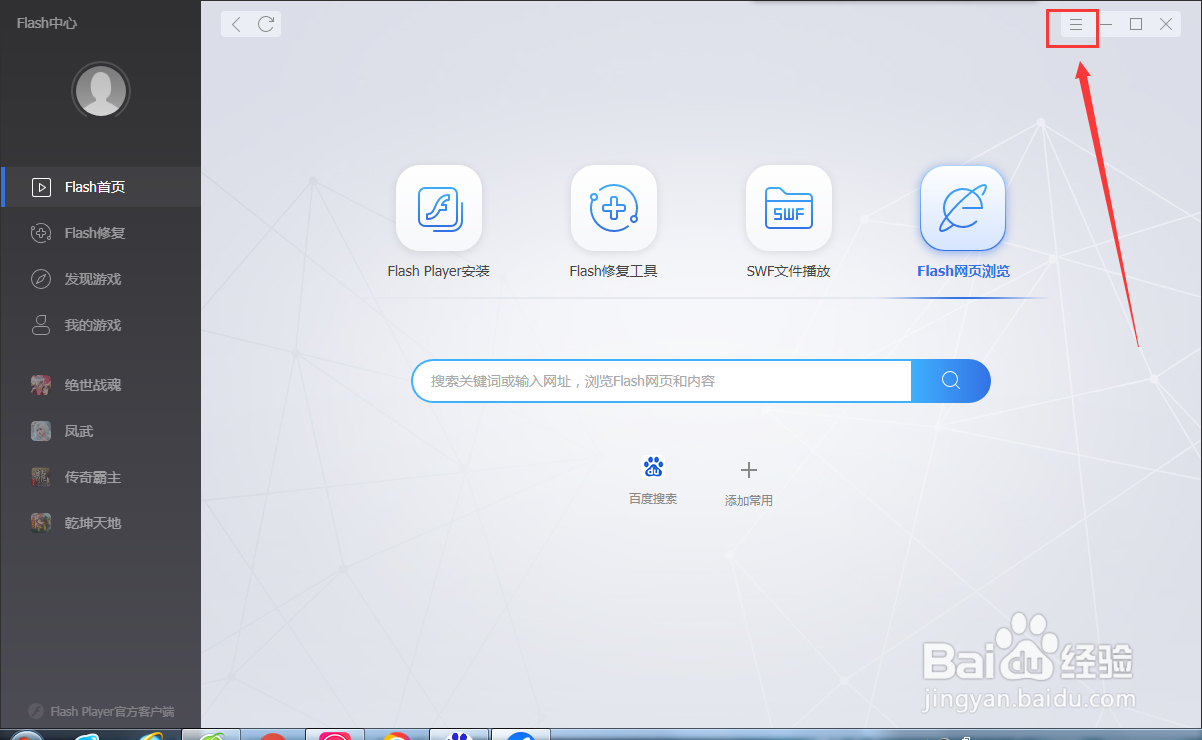The image size is (1202, 740).
Task: Click the blue magnifier search button
Action: [x=951, y=381]
